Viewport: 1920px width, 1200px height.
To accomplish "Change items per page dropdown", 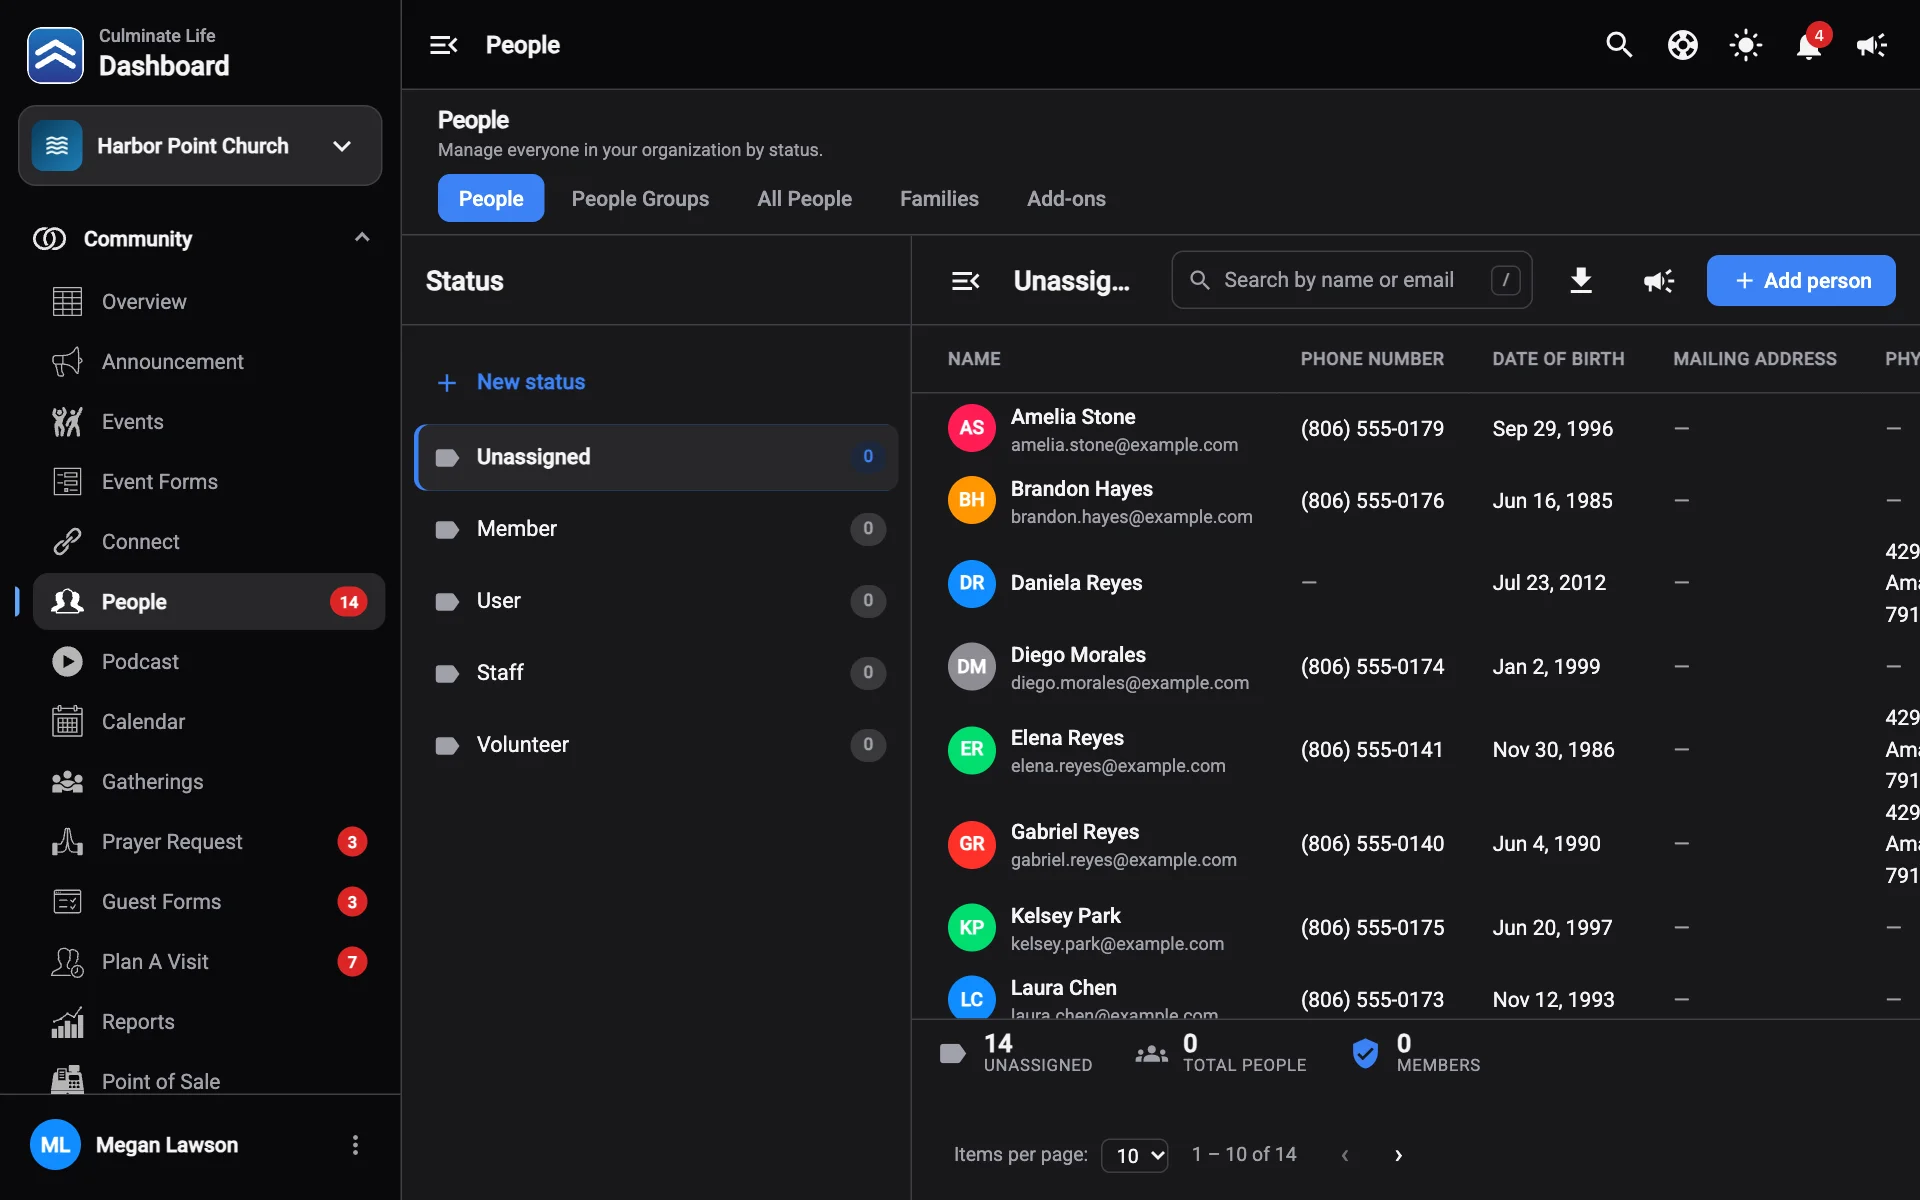I will tap(1135, 1155).
